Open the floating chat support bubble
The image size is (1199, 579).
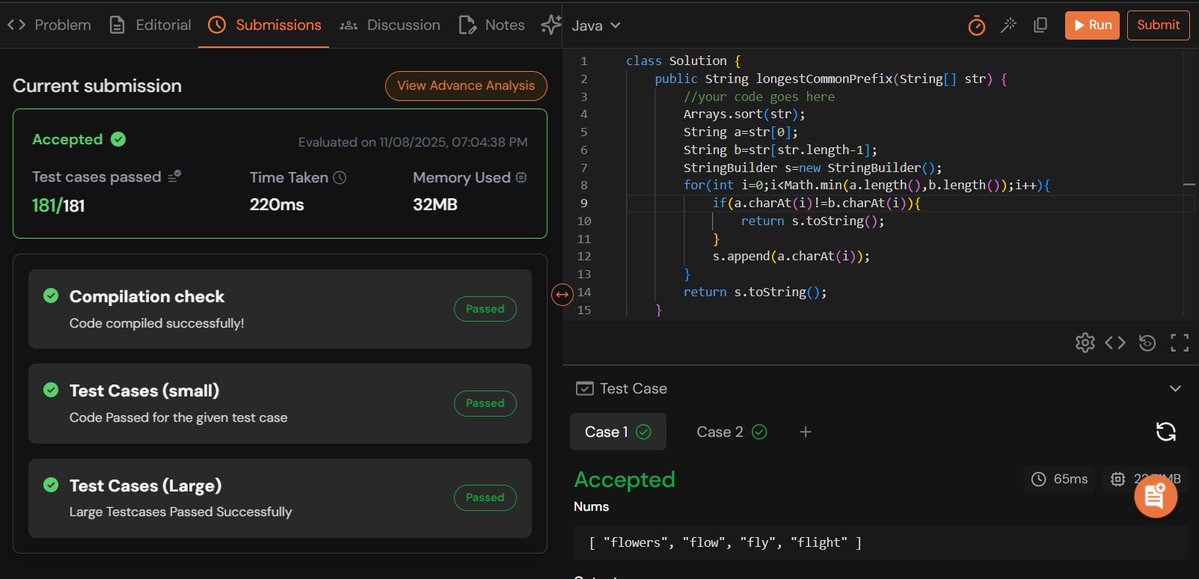(x=1155, y=496)
